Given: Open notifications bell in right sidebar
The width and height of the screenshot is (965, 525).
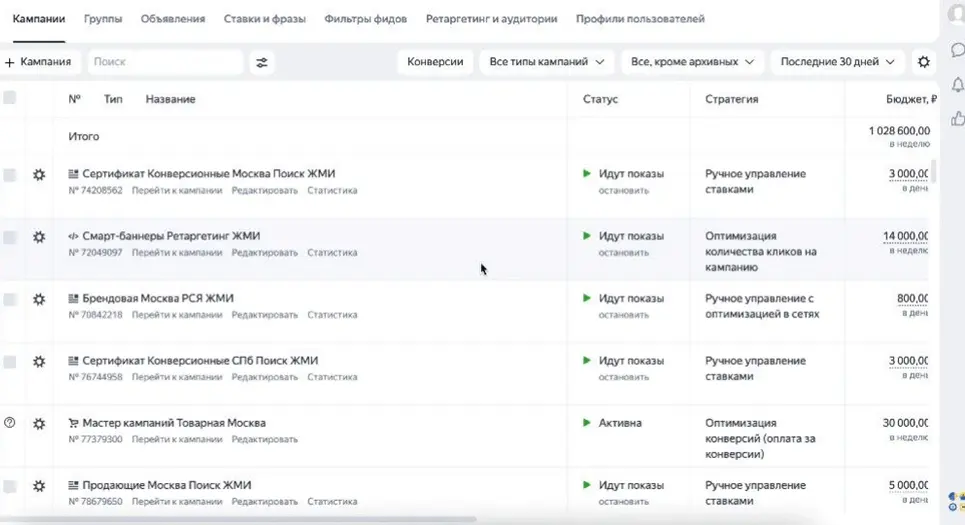Looking at the screenshot, I should 957,84.
